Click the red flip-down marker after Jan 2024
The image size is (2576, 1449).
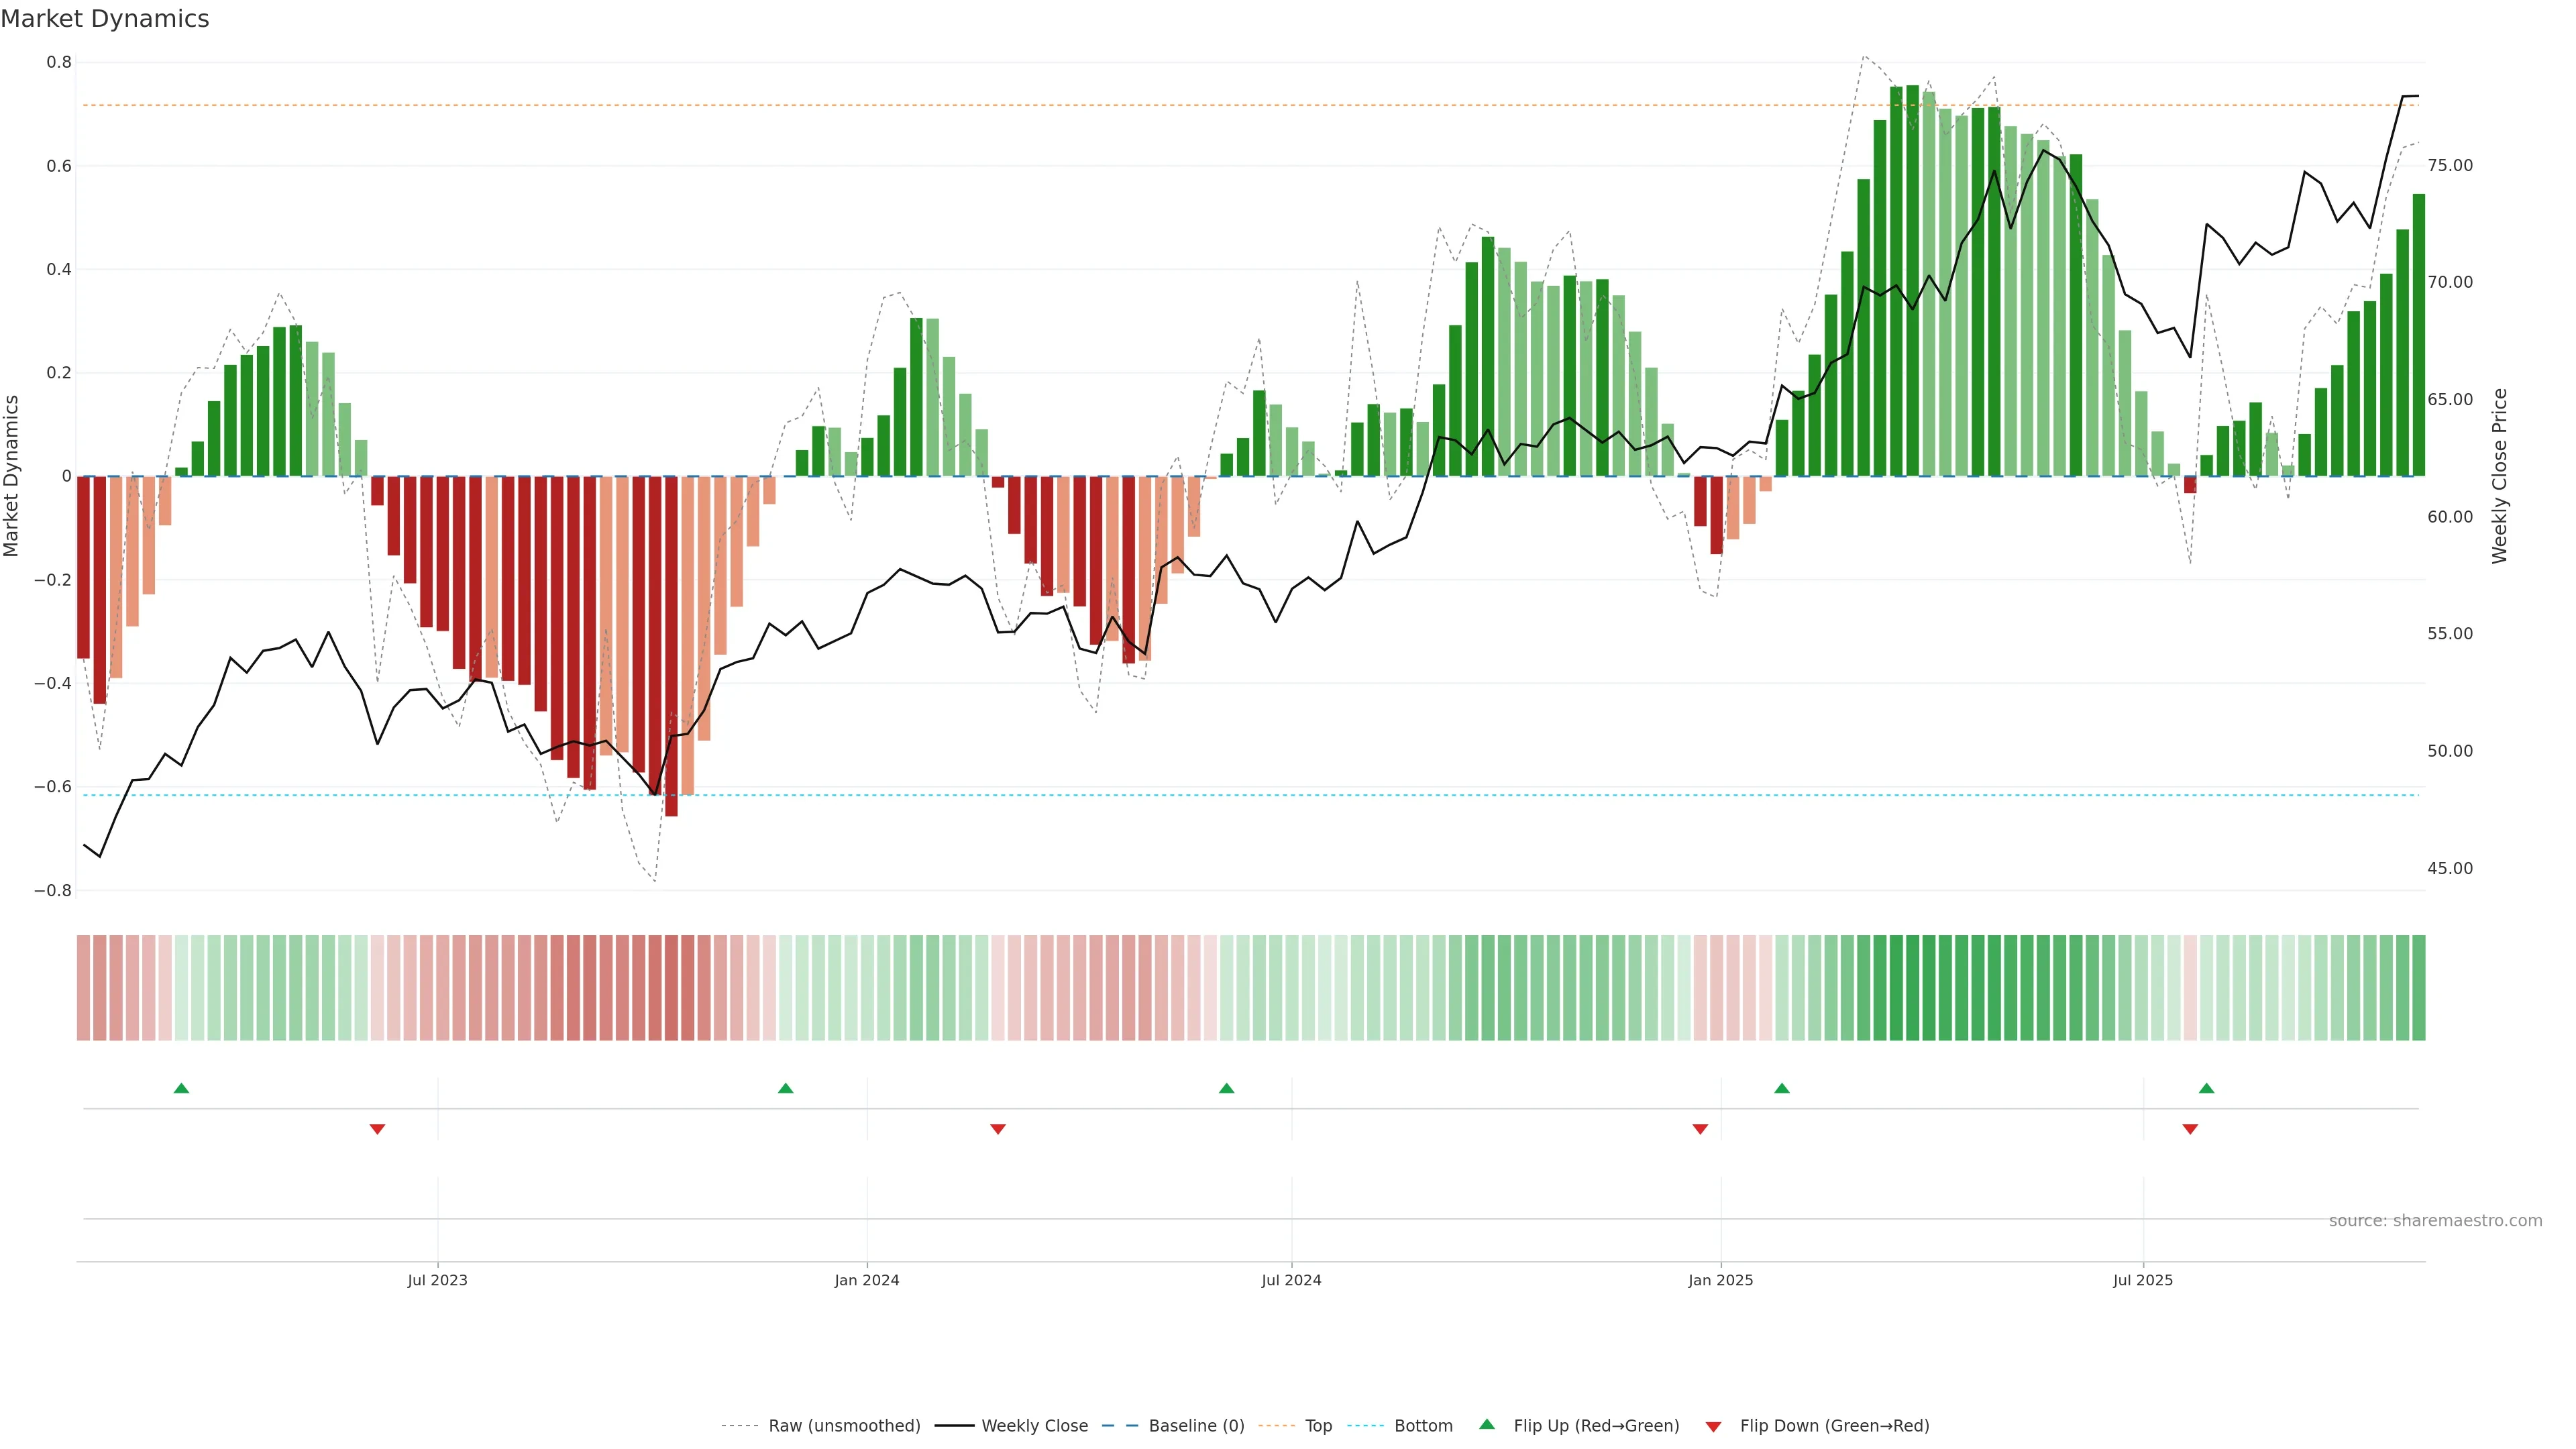click(997, 1129)
